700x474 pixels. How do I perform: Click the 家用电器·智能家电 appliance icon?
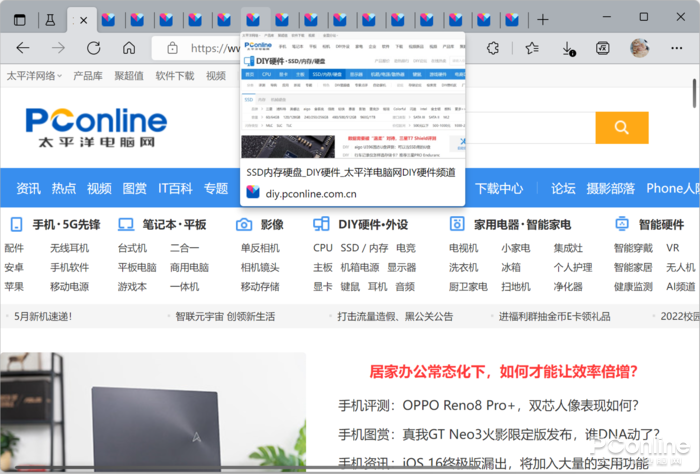point(457,224)
